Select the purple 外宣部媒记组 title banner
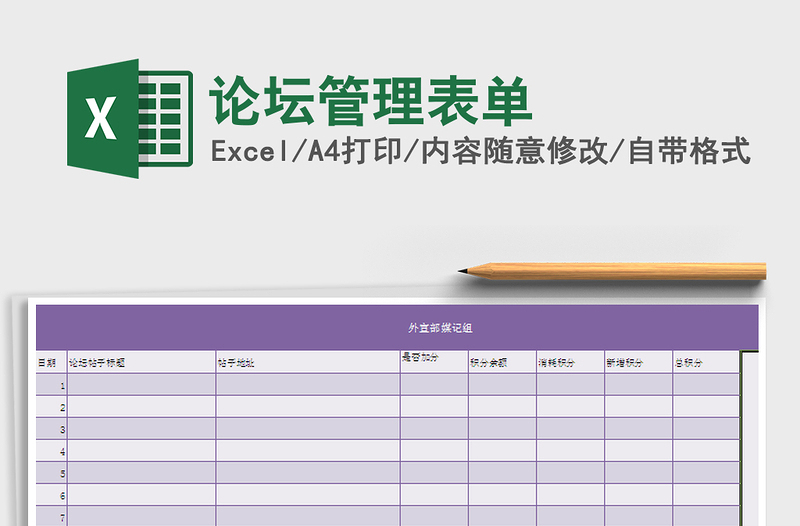Viewport: 800px width, 526px height. tap(397, 328)
